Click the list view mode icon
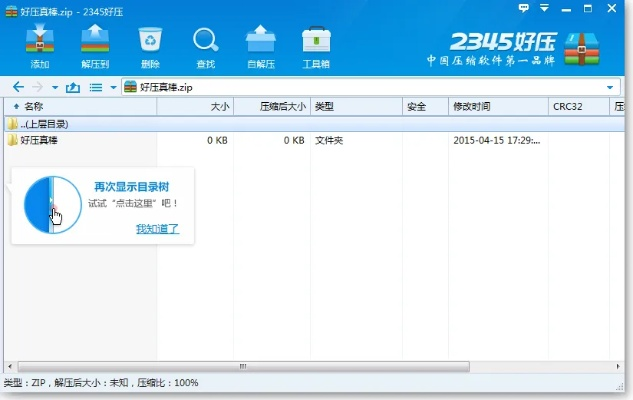The width and height of the screenshot is (633, 400). click(x=96, y=87)
